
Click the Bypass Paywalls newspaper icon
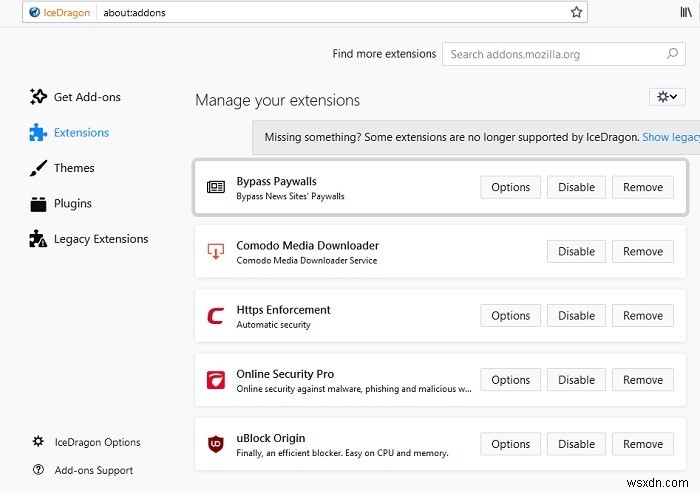click(216, 187)
